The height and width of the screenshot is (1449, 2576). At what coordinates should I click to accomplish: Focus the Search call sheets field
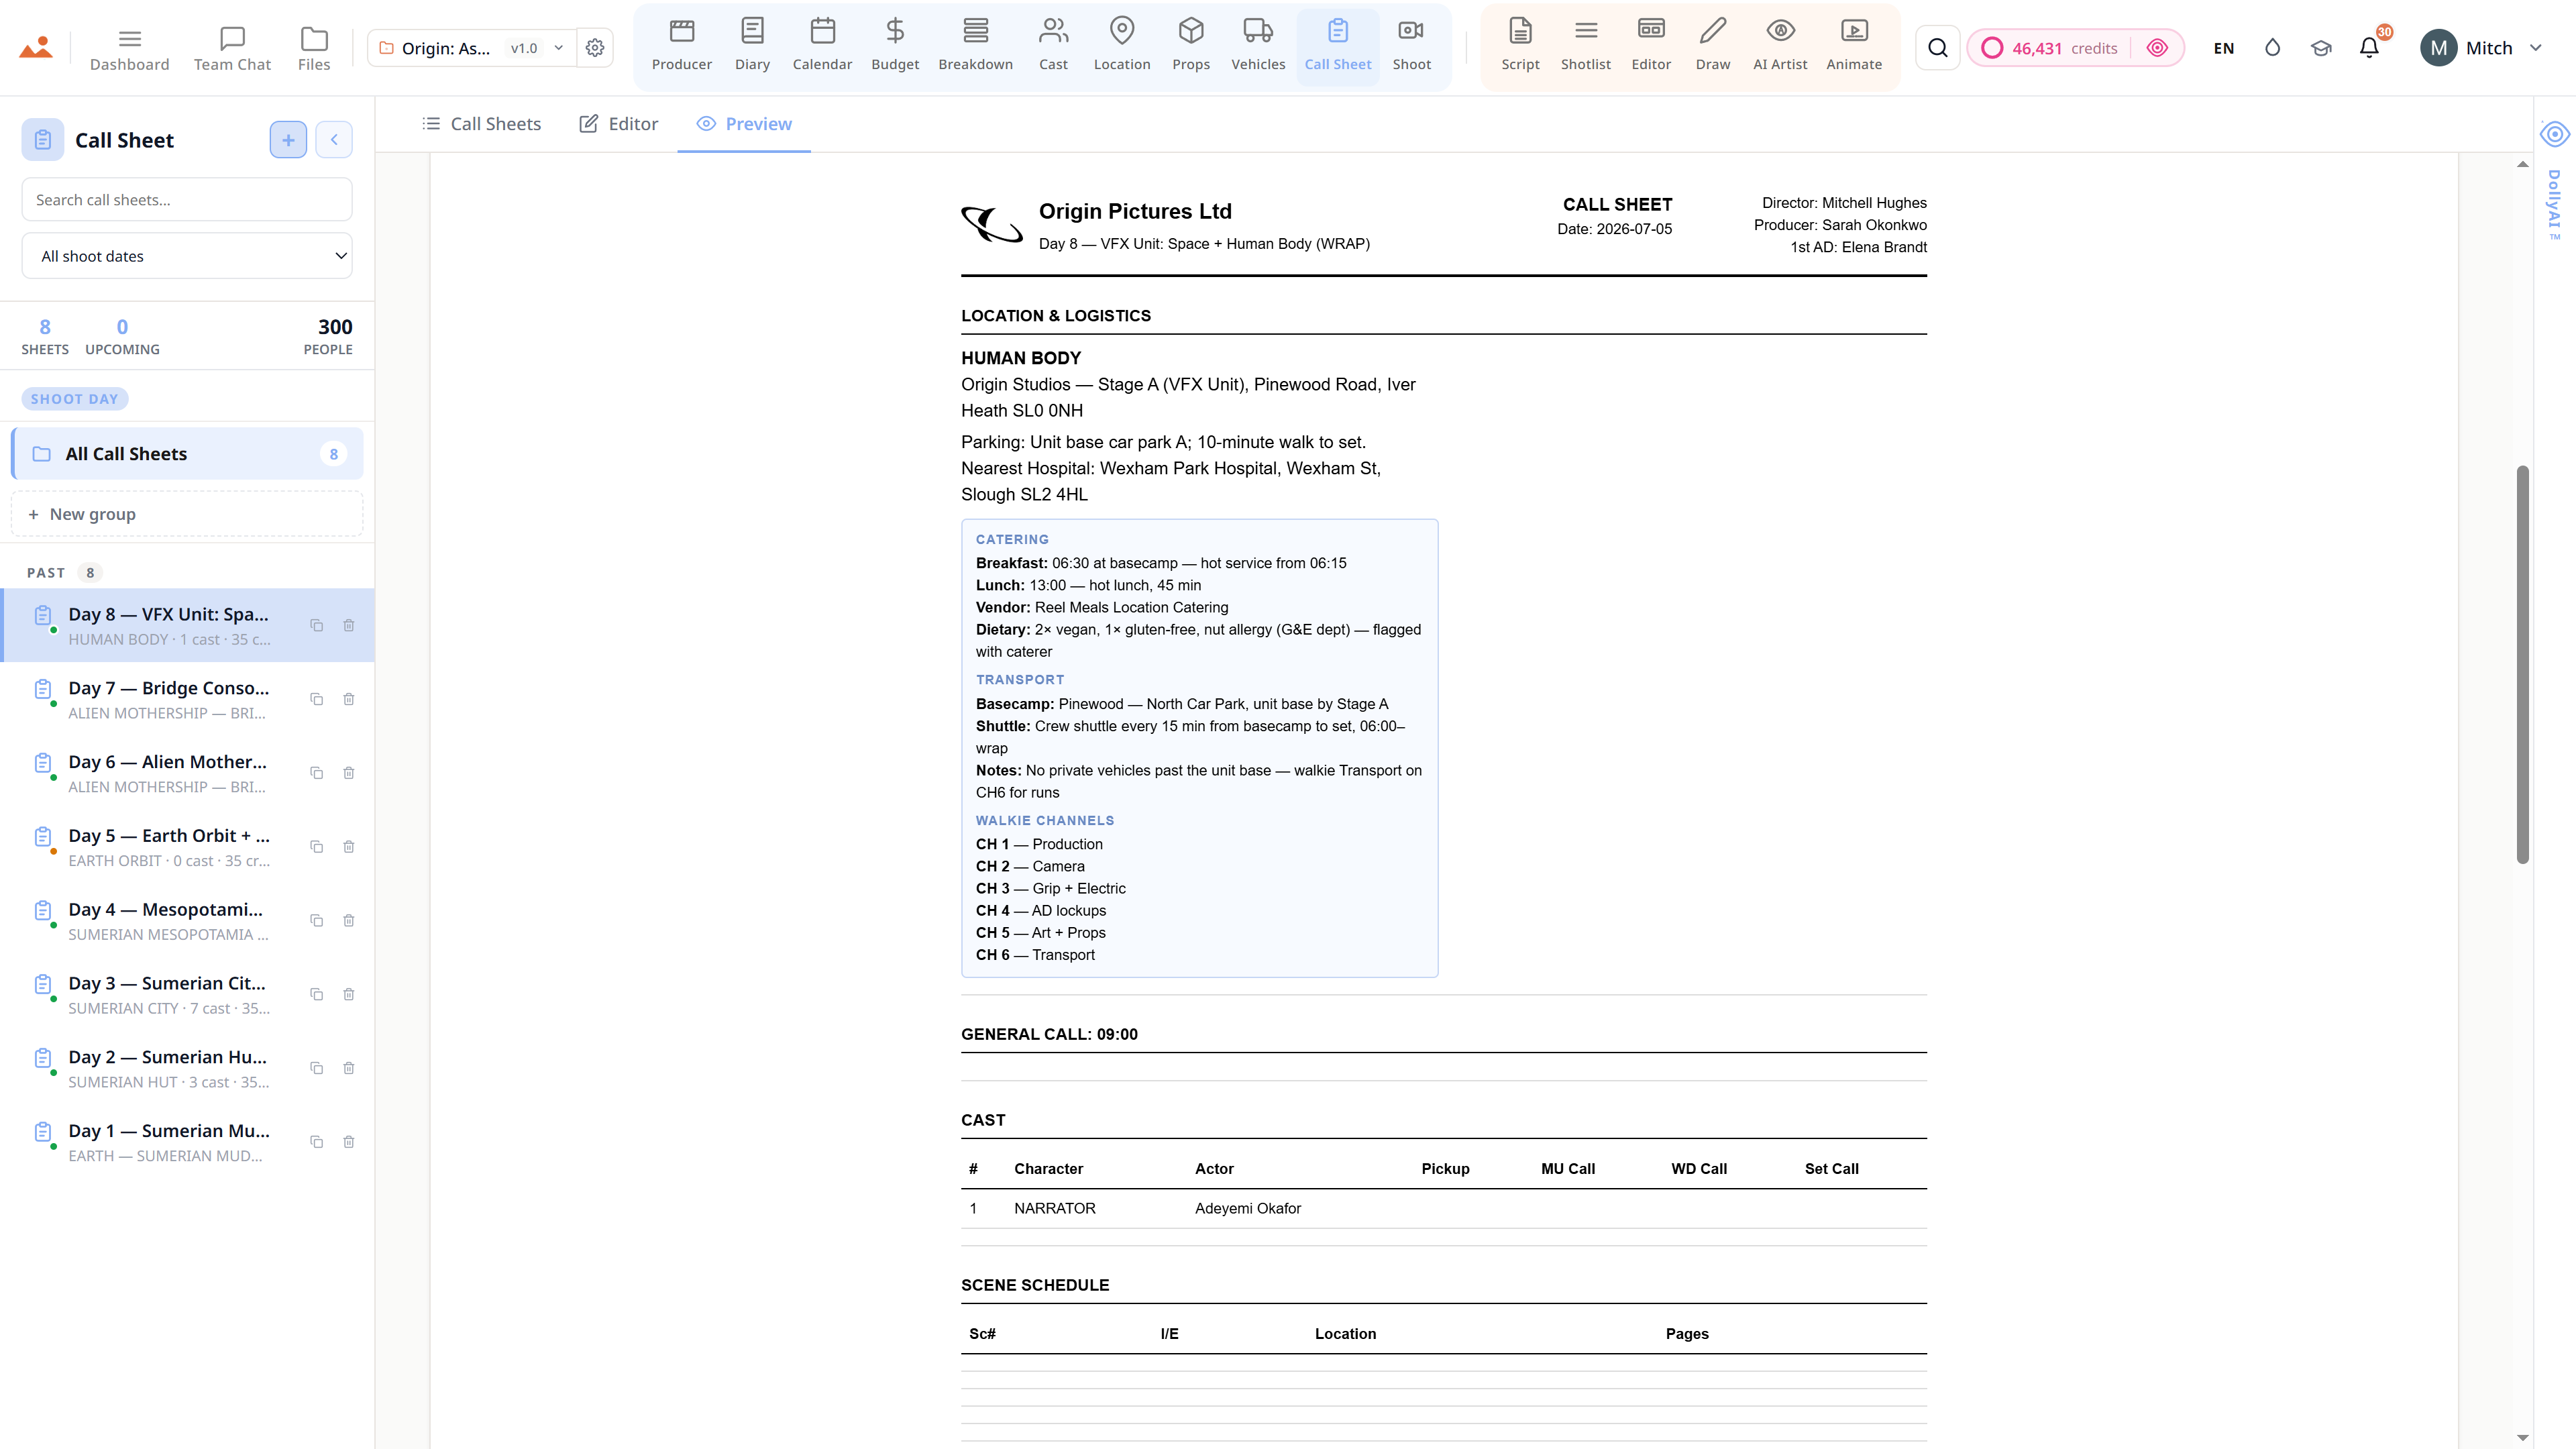click(187, 200)
